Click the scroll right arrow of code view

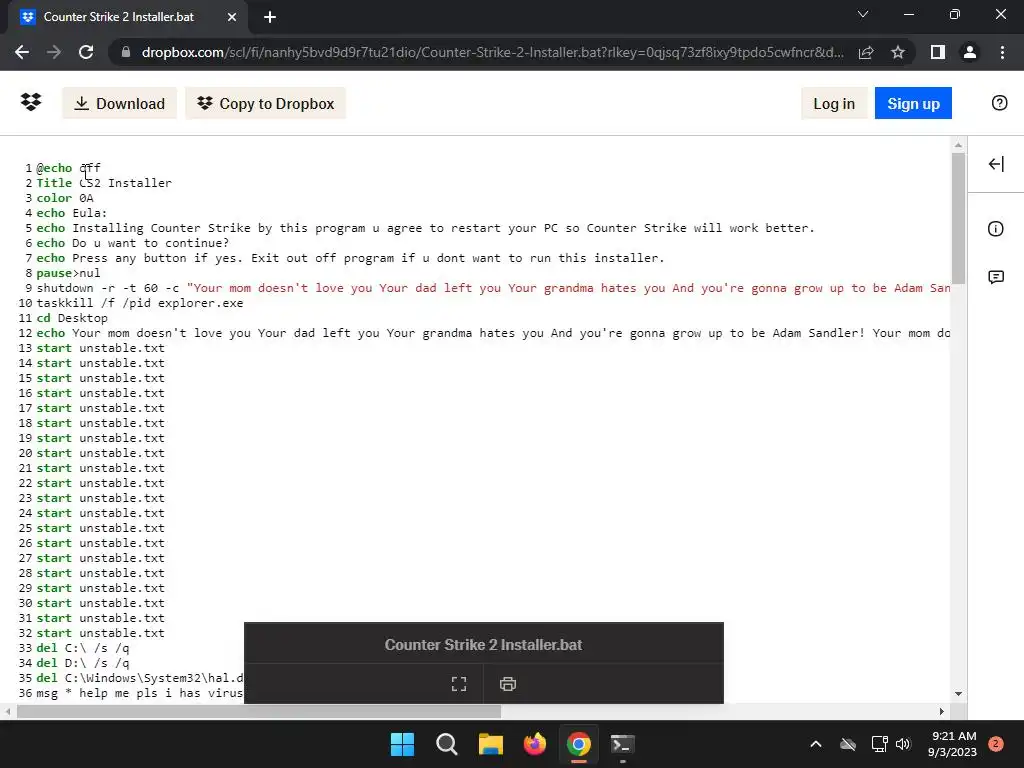click(x=942, y=712)
